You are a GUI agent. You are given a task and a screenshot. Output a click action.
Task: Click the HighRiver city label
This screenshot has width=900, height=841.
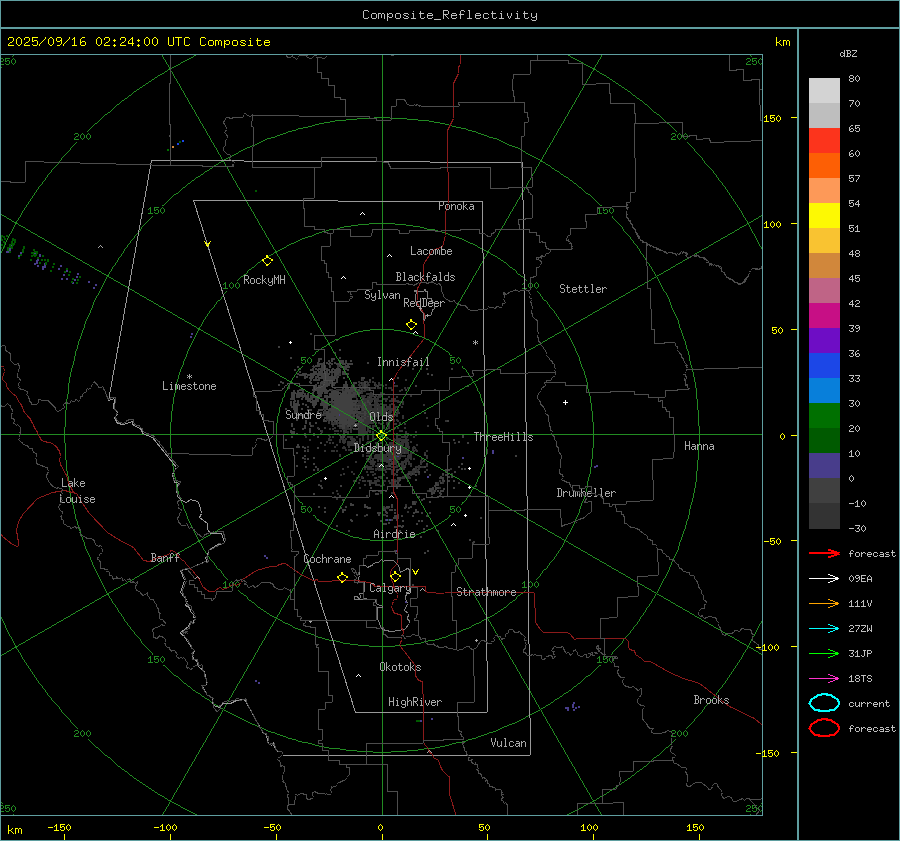[415, 702]
